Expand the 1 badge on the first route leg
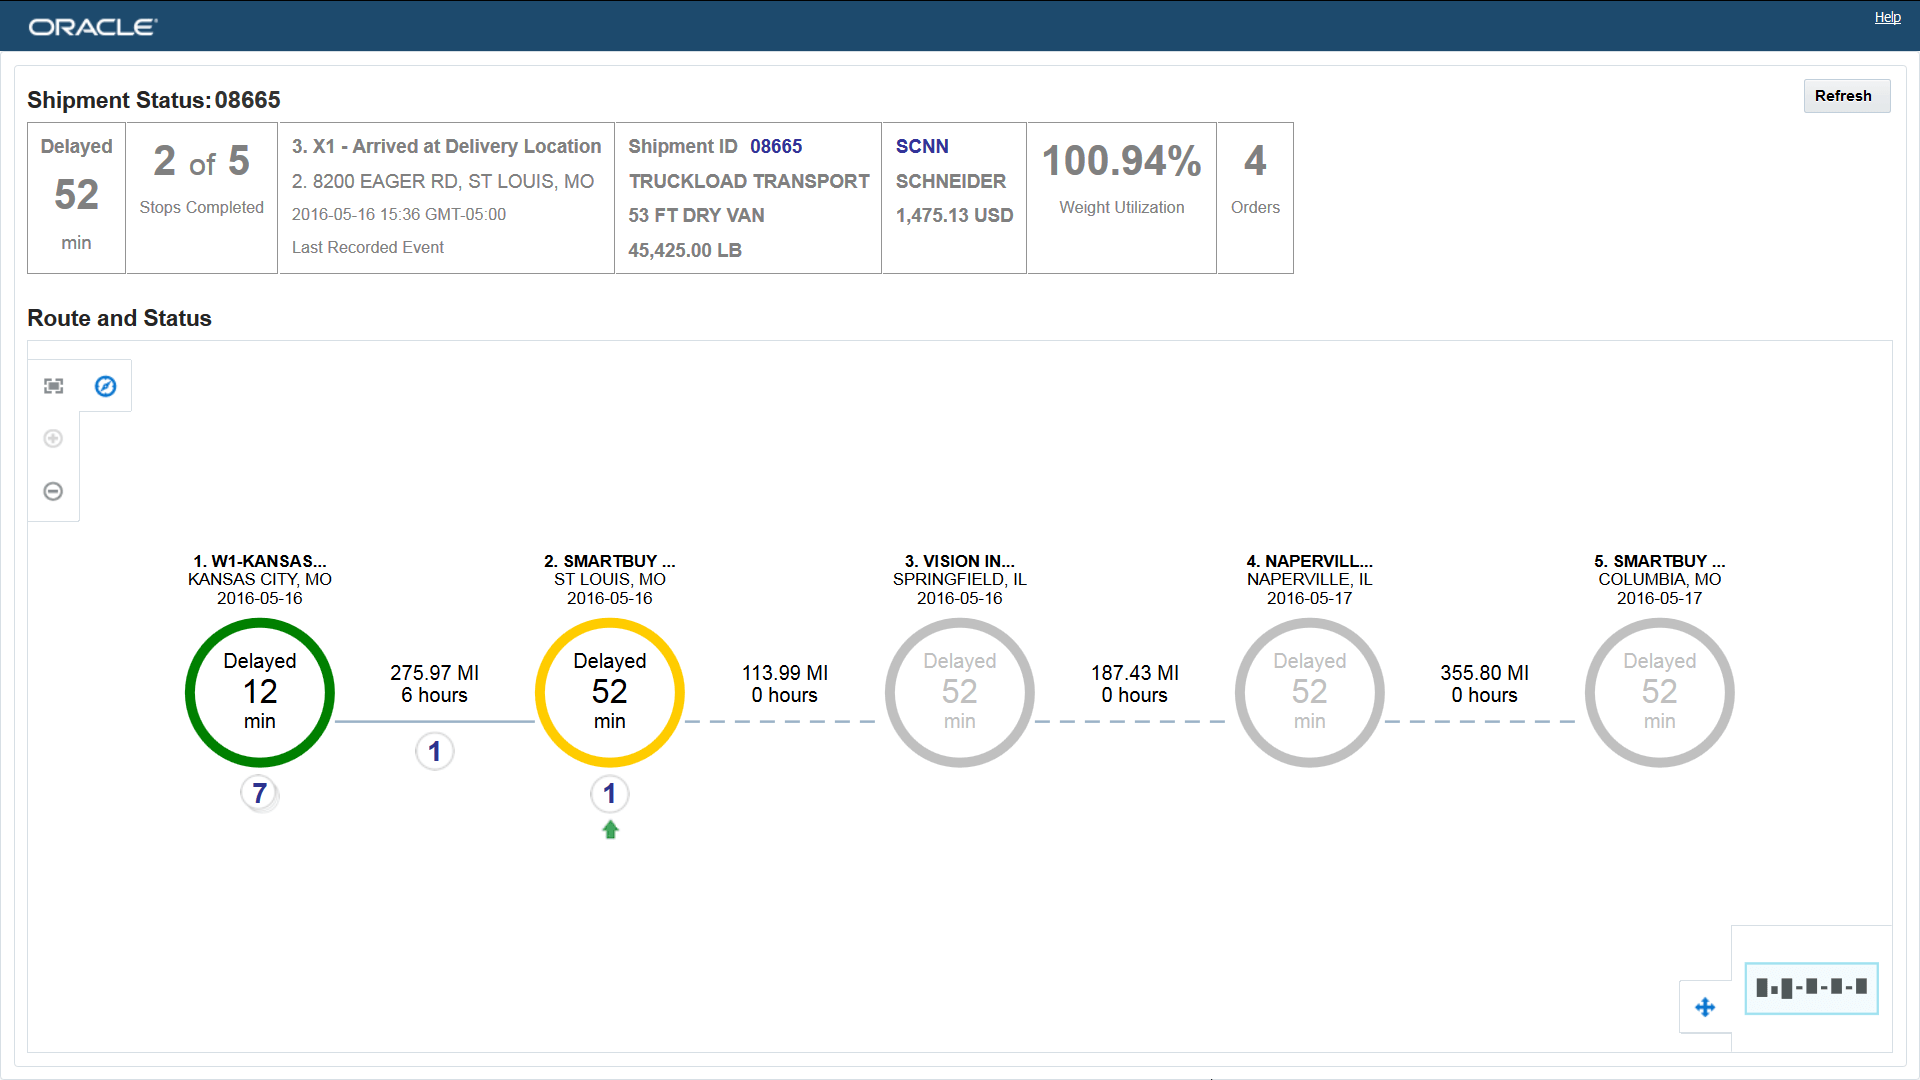This screenshot has height=1080, width=1920. [435, 752]
